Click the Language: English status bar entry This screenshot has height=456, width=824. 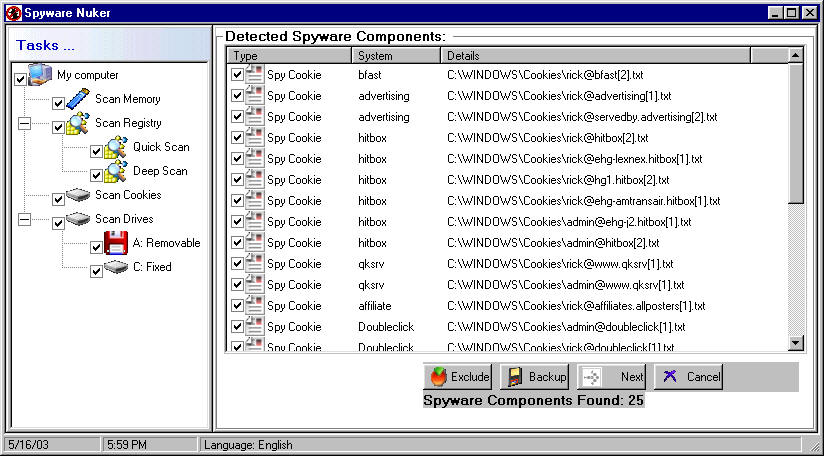point(249,445)
